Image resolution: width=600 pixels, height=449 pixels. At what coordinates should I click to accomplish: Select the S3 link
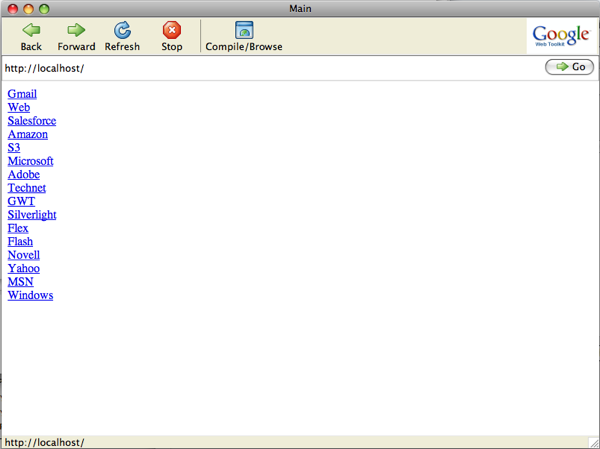[14, 147]
